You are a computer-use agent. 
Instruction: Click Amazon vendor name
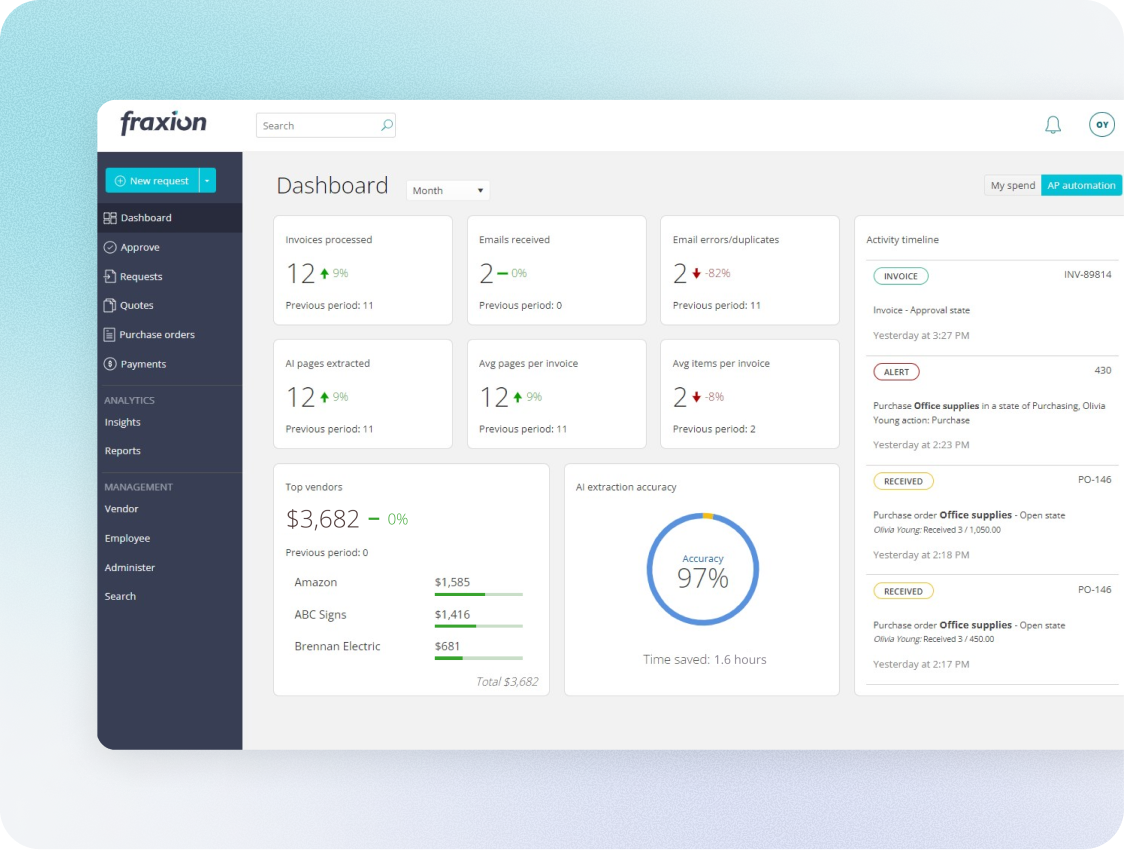click(315, 582)
